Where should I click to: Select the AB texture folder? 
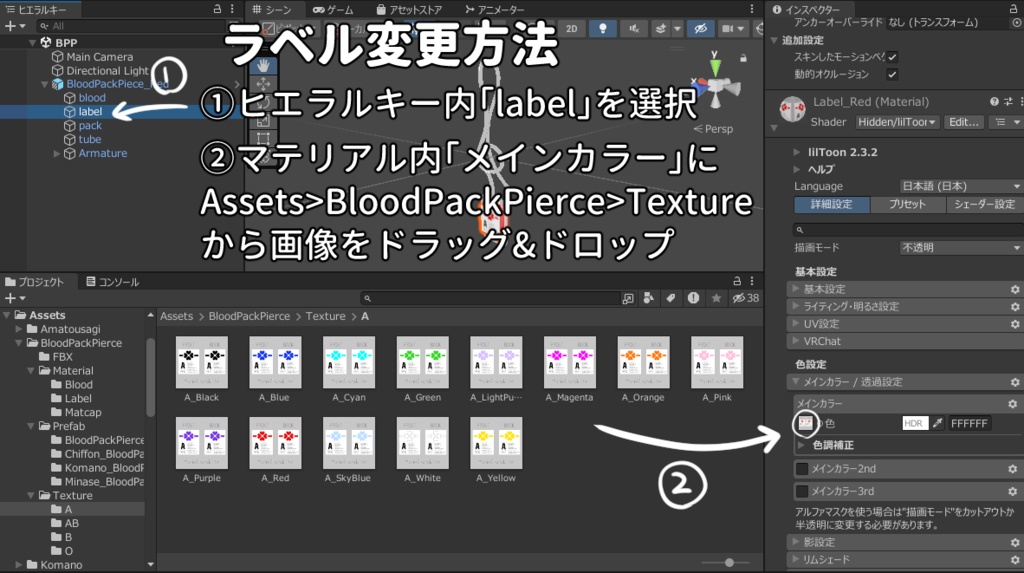72,523
